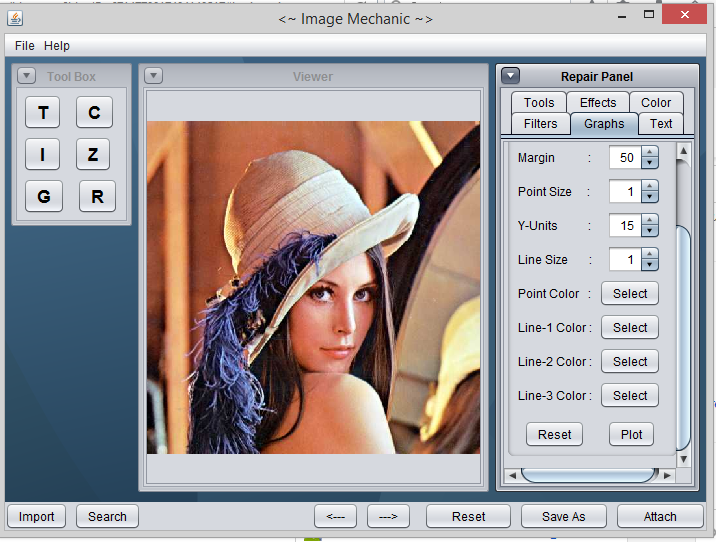
Task: Click the Plot button
Action: click(632, 434)
